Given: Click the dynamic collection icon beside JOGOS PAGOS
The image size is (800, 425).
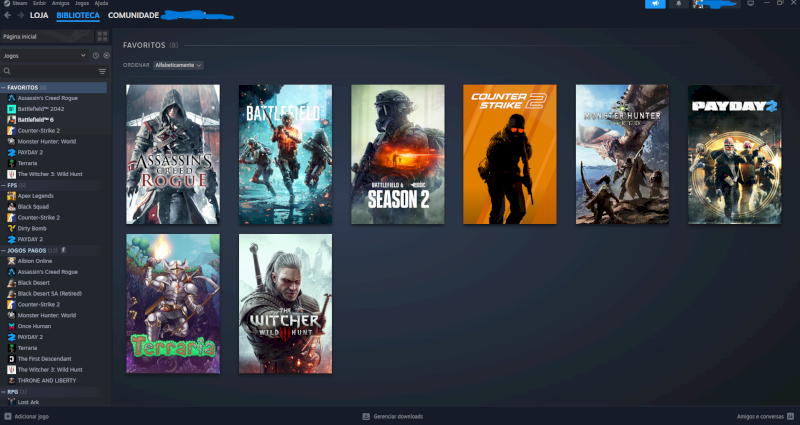Looking at the screenshot, I should pyautogui.click(x=64, y=251).
